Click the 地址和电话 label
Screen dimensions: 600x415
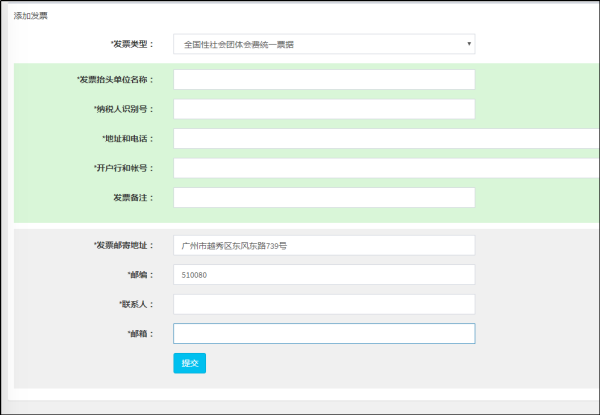click(128, 139)
